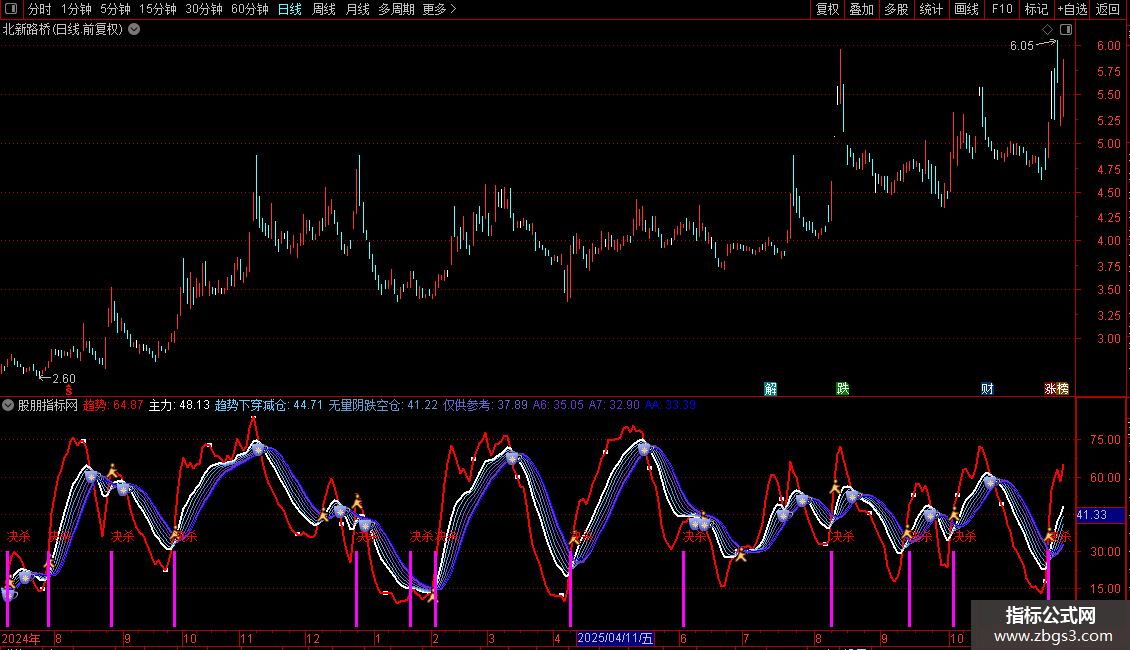Select the 日线 daily tab
Viewport: 1130px width, 650px height.
[290, 9]
